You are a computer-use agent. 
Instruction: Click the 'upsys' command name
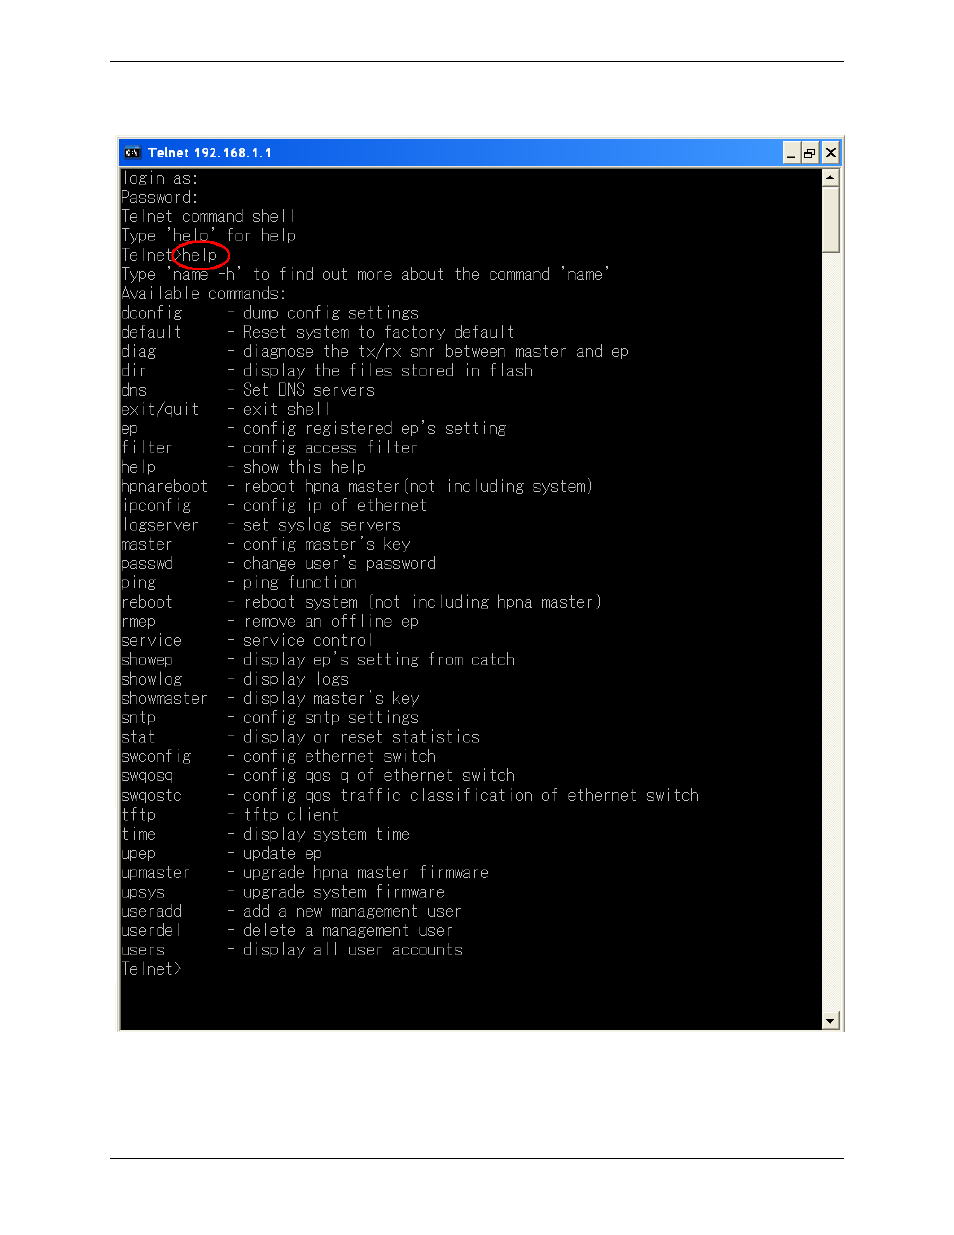tap(143, 893)
